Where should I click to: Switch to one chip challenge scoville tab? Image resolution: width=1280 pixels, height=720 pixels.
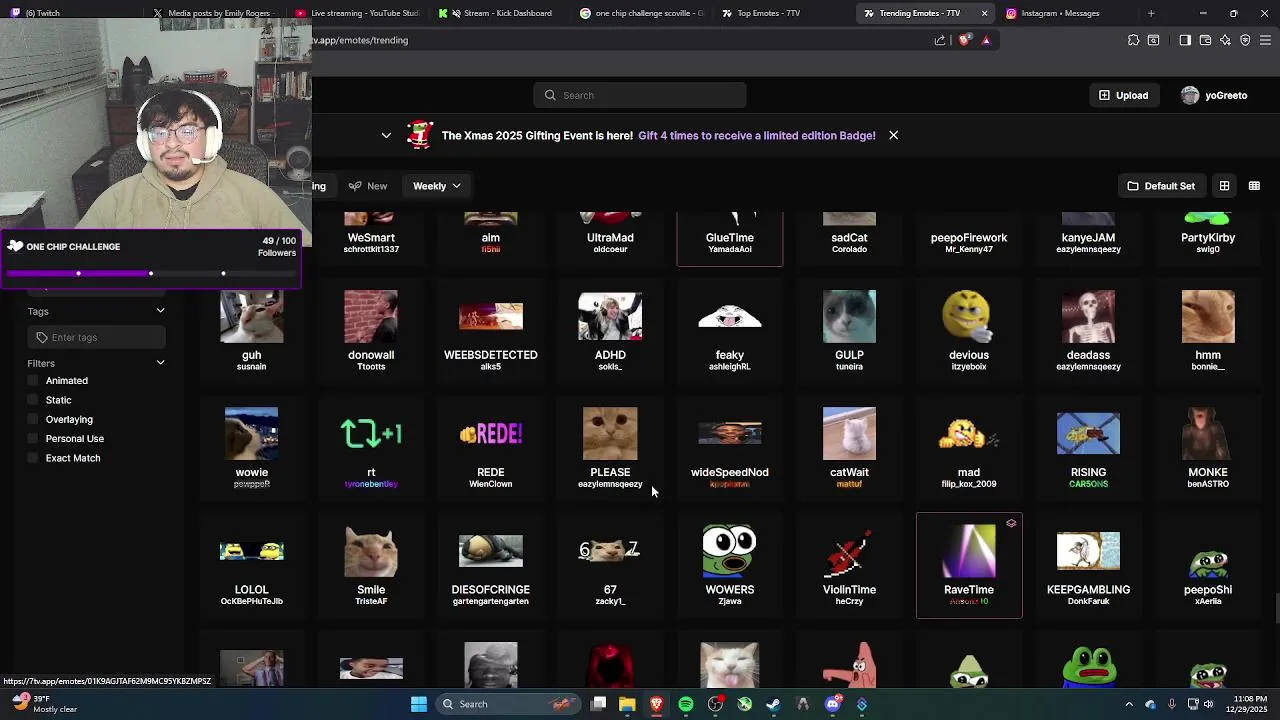click(643, 13)
